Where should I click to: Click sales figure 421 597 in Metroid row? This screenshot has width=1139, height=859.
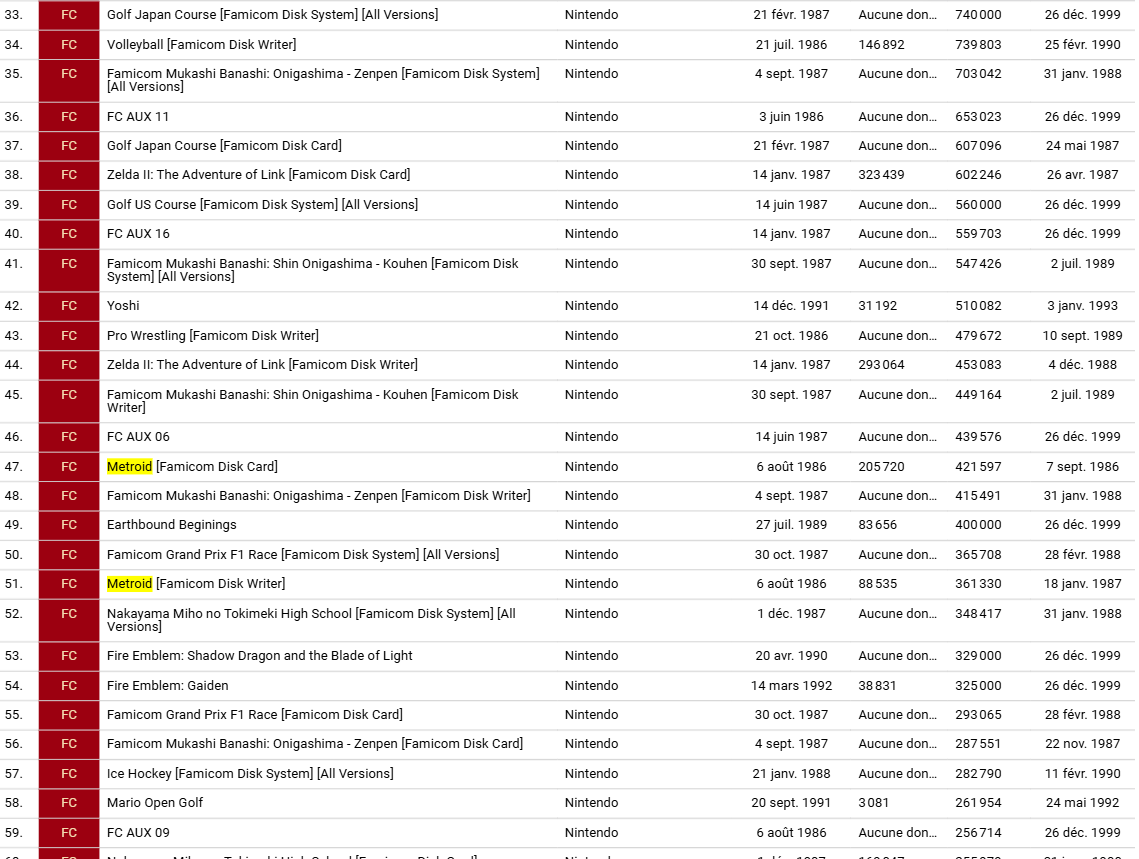pos(978,466)
